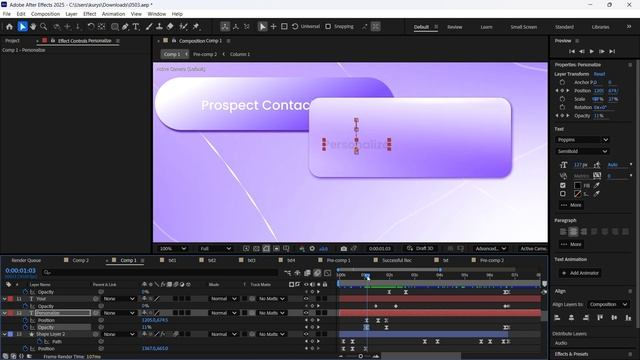Viewport: 640px width, 360px height.
Task: Select the Puppet Pin tool
Action: click(x=196, y=27)
